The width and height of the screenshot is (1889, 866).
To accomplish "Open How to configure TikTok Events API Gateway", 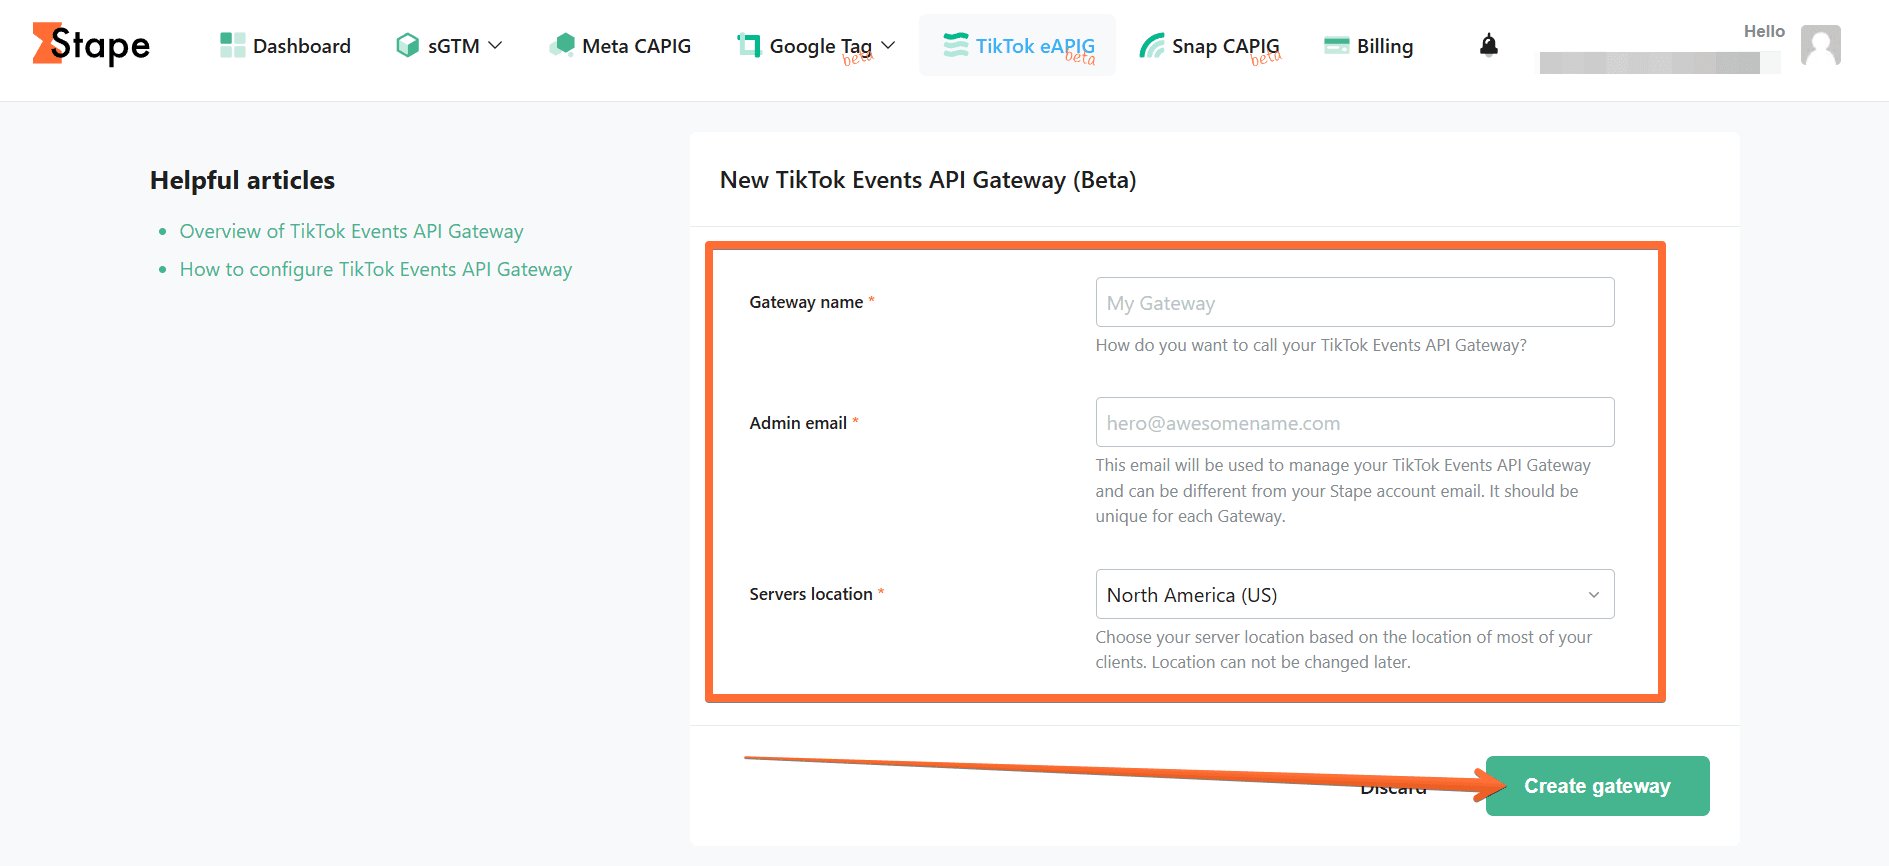I will [376, 269].
